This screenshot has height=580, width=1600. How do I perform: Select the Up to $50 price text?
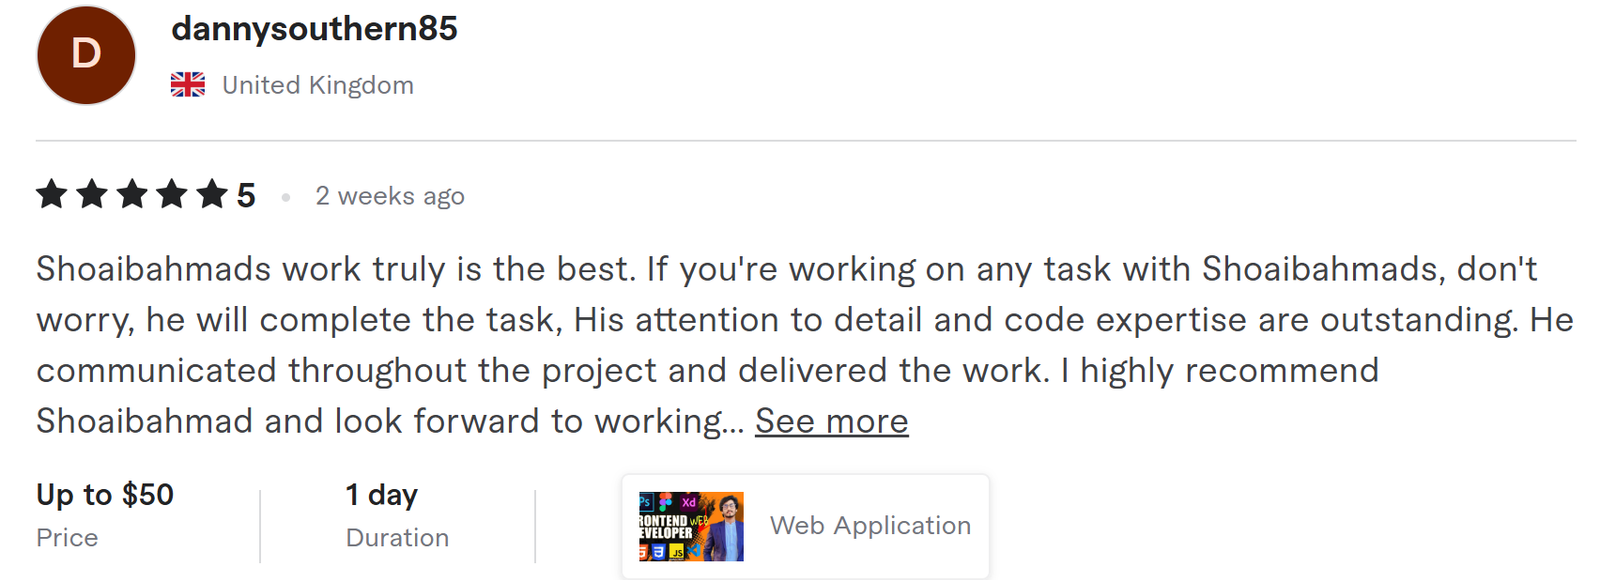(104, 494)
